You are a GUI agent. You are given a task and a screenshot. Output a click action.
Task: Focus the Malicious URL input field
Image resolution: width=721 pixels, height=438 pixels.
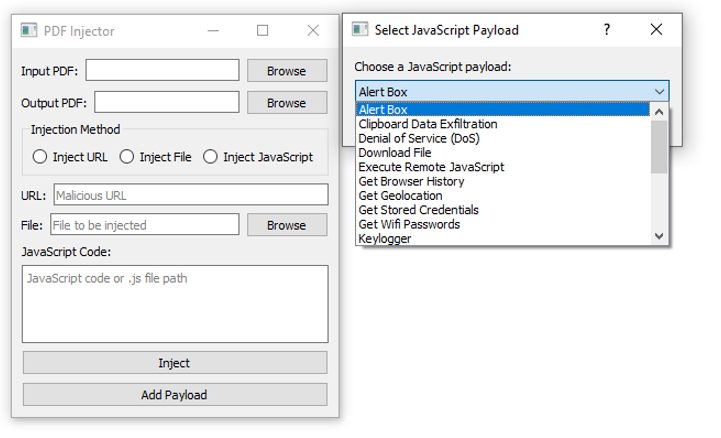191,195
